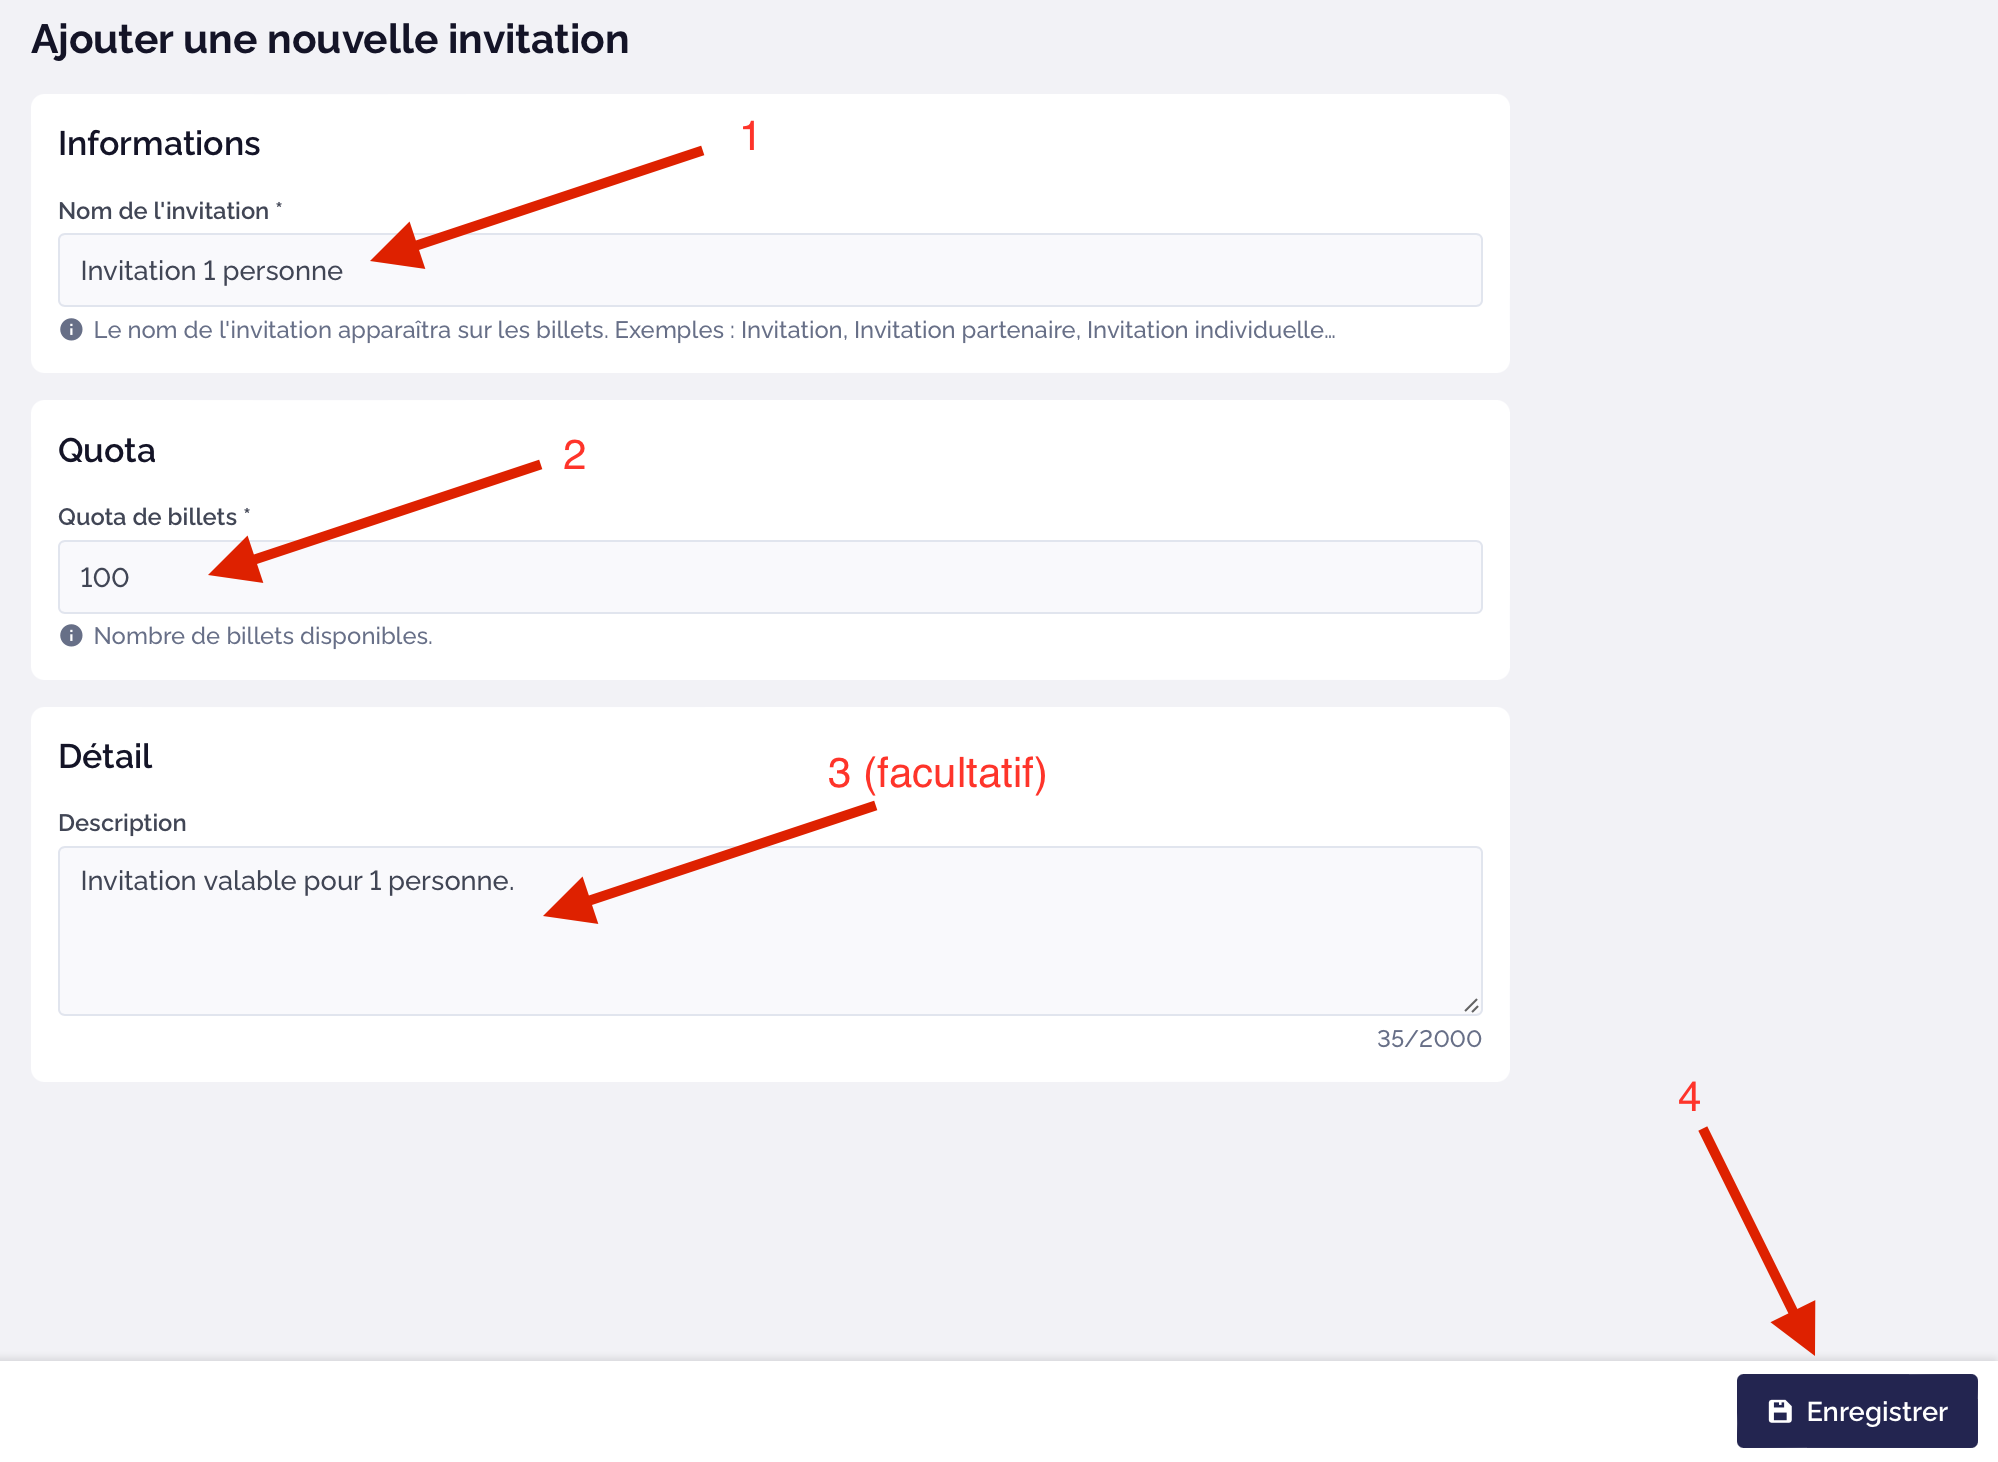The image size is (1998, 1462).
Task: Click the info icon next to Nombre de billets disponibles
Action: 71,635
